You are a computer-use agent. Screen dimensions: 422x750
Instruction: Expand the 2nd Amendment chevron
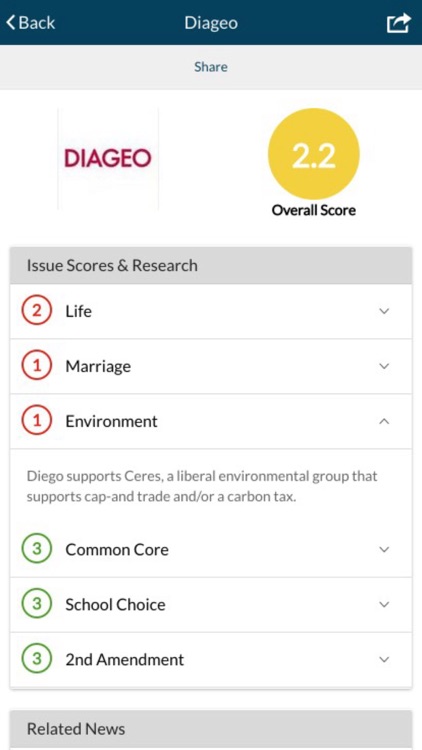point(384,659)
